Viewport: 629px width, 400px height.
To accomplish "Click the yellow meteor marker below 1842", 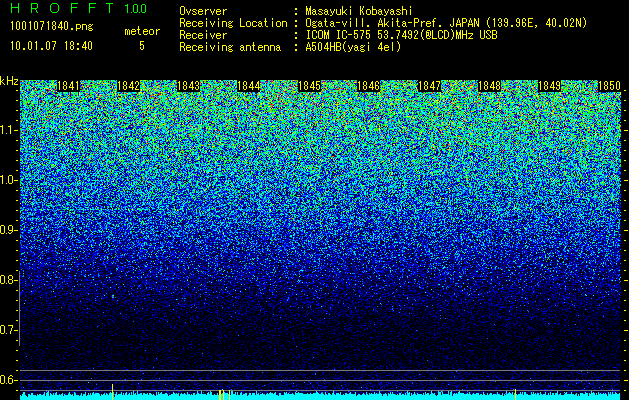I will click(112, 391).
